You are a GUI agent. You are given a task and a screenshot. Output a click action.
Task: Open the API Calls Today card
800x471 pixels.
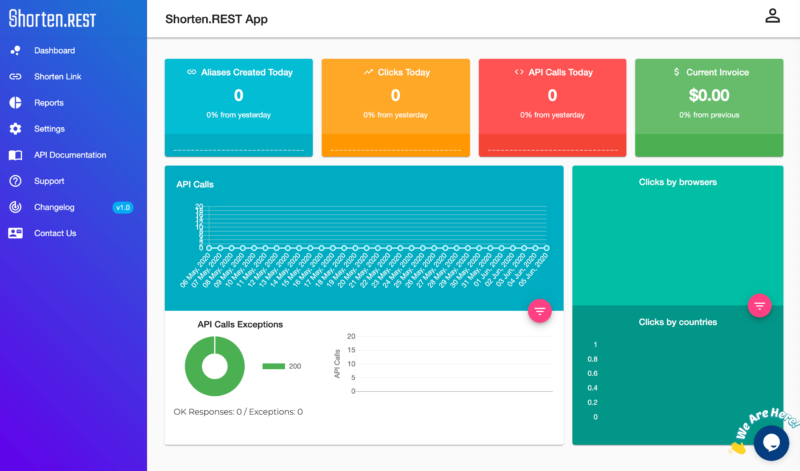click(x=552, y=107)
